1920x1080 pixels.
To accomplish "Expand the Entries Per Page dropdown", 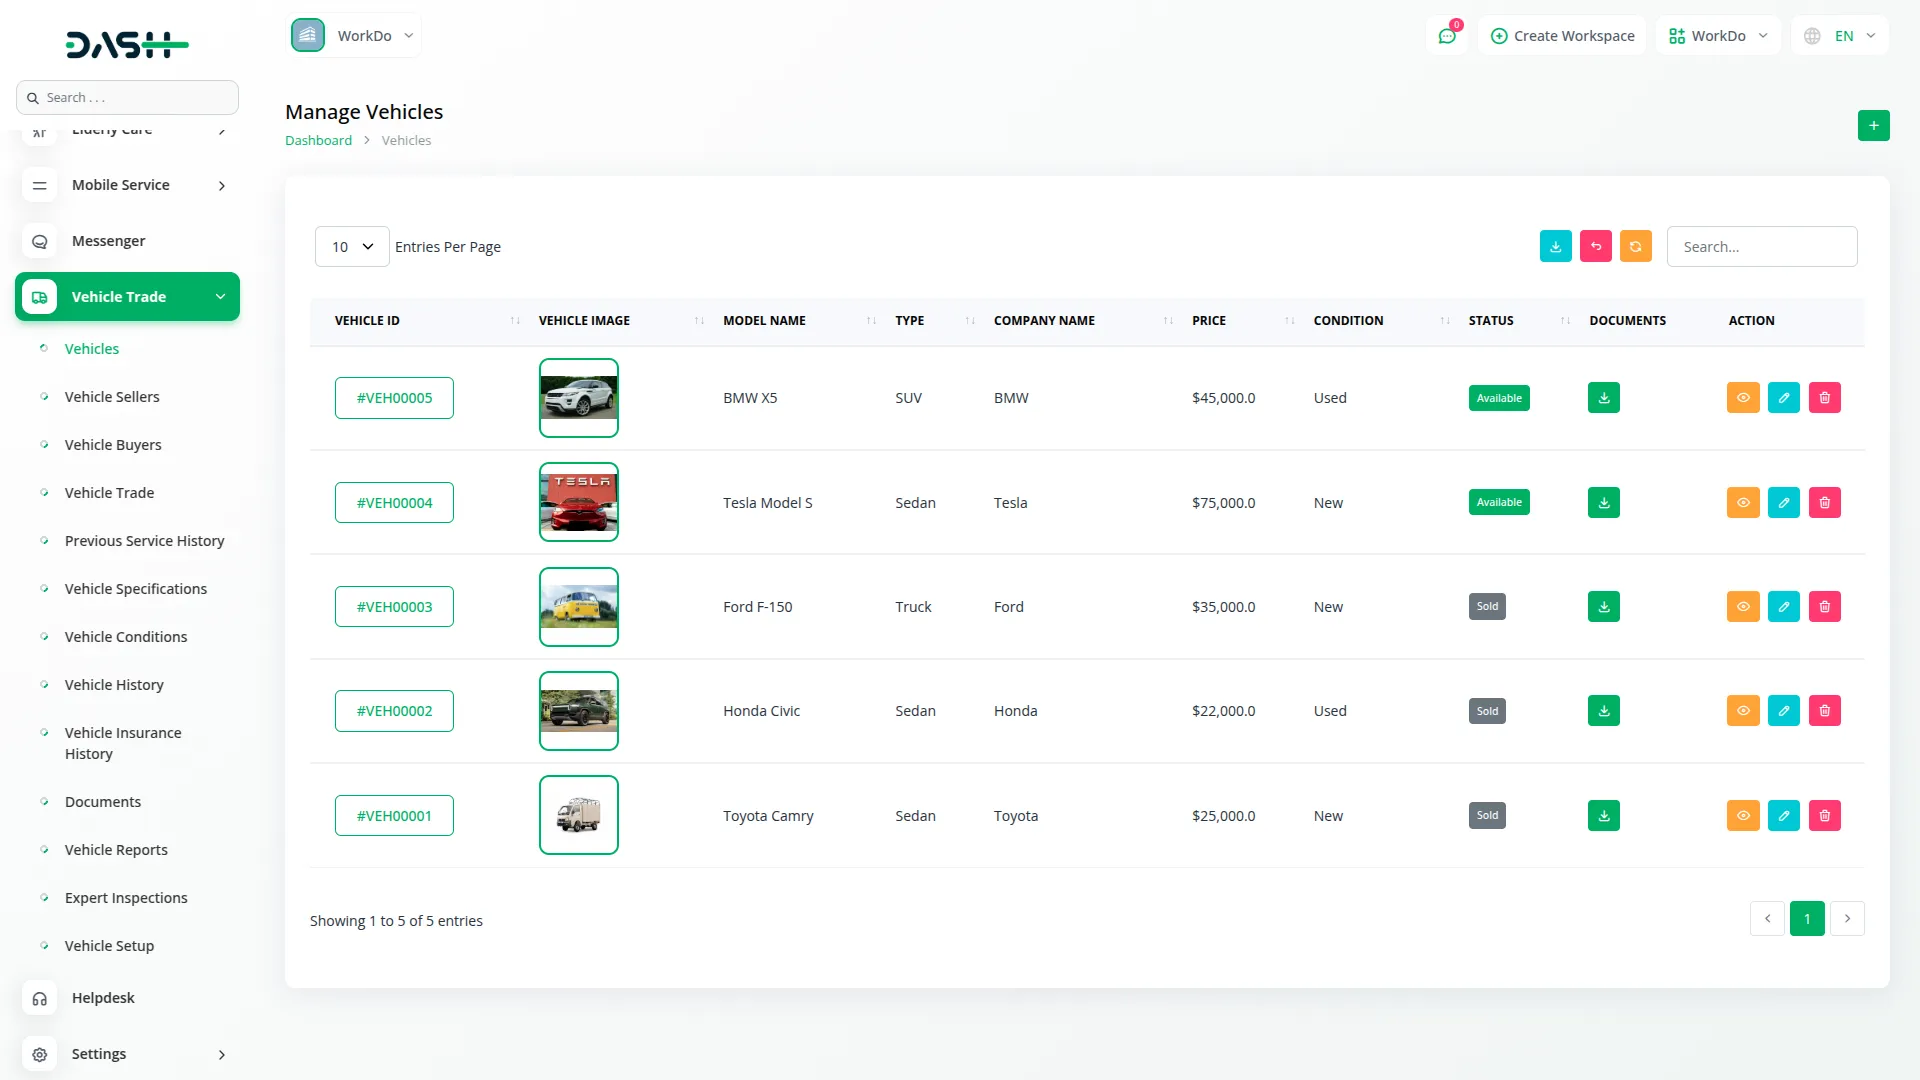I will pyautogui.click(x=351, y=246).
